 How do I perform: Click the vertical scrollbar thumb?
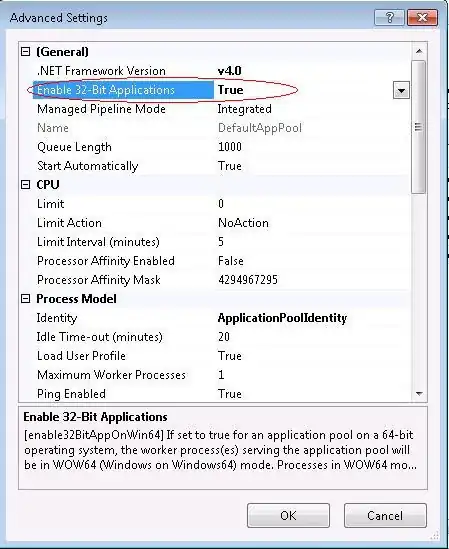coord(418,127)
